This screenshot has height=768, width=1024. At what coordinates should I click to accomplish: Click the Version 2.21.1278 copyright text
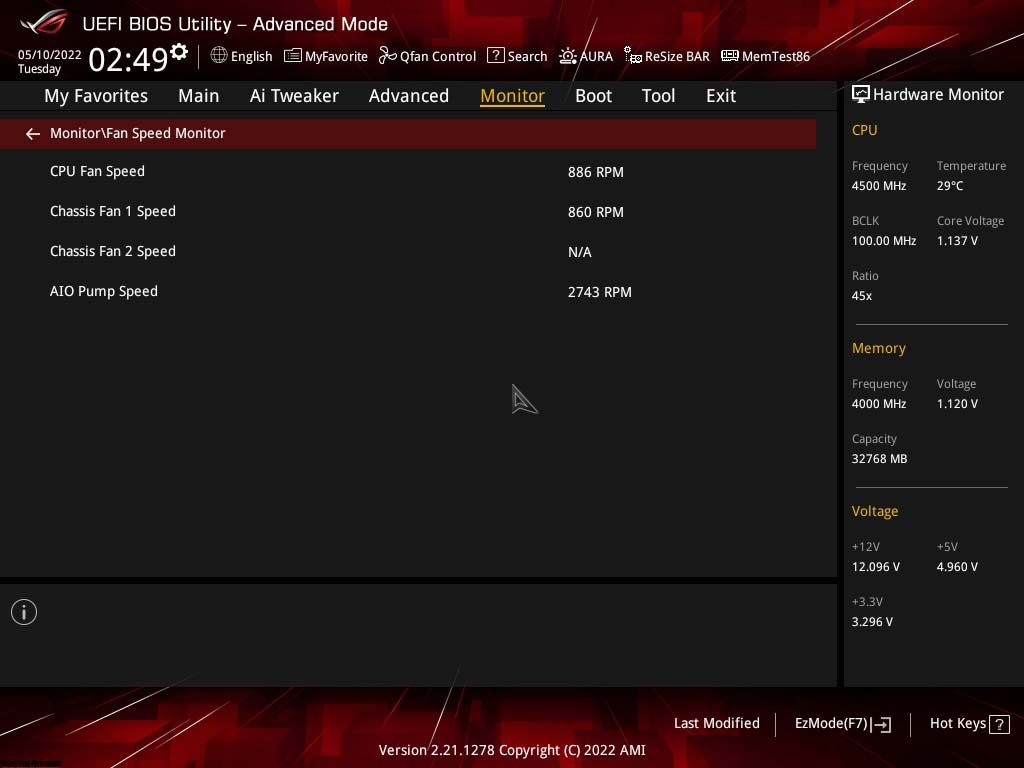click(512, 750)
